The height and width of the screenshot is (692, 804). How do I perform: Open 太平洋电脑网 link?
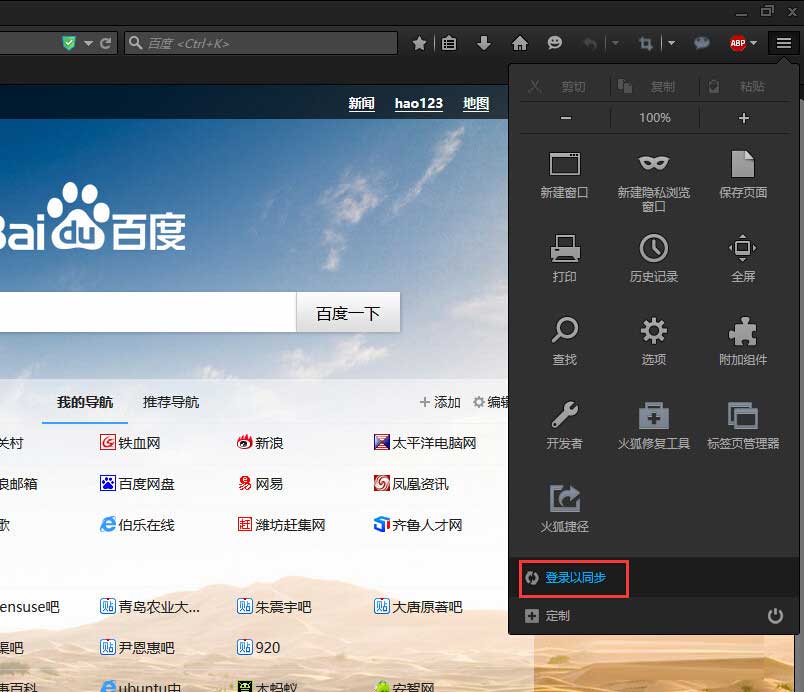coord(425,443)
